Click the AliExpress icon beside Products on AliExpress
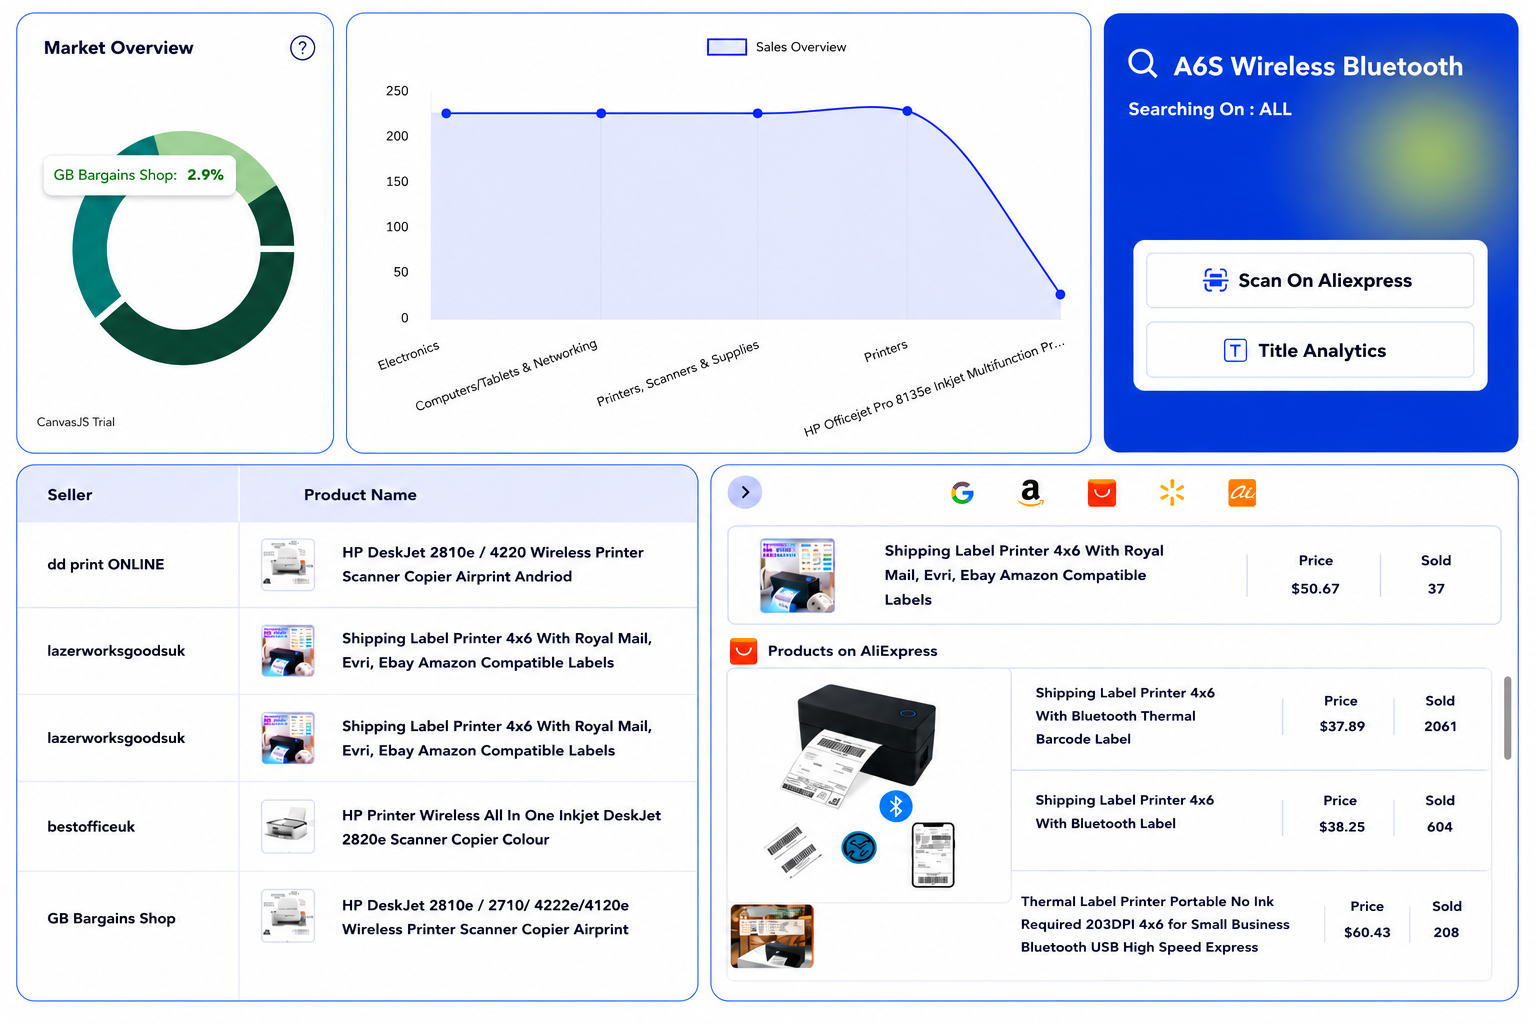This screenshot has height=1024, width=1536. pyautogui.click(x=743, y=651)
